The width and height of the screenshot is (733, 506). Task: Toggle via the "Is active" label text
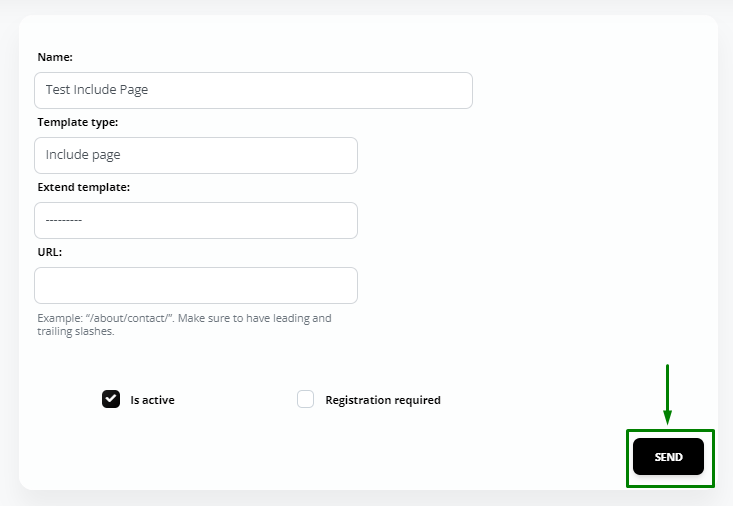point(152,400)
